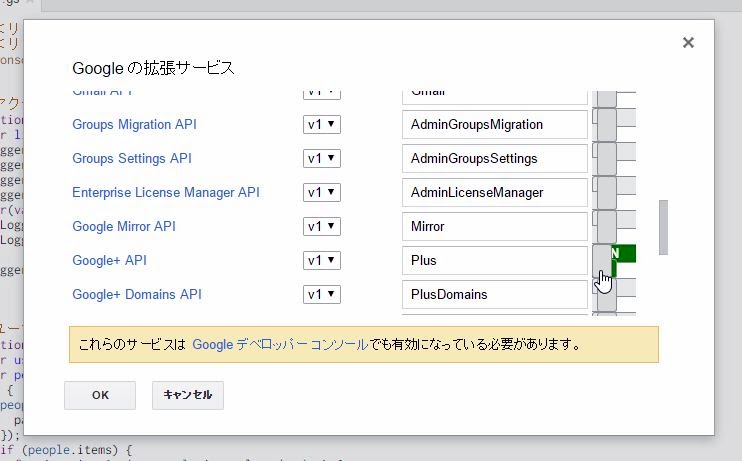Click the Mirror identifier text field
Image resolution: width=742 pixels, height=461 pixels.
(x=494, y=226)
